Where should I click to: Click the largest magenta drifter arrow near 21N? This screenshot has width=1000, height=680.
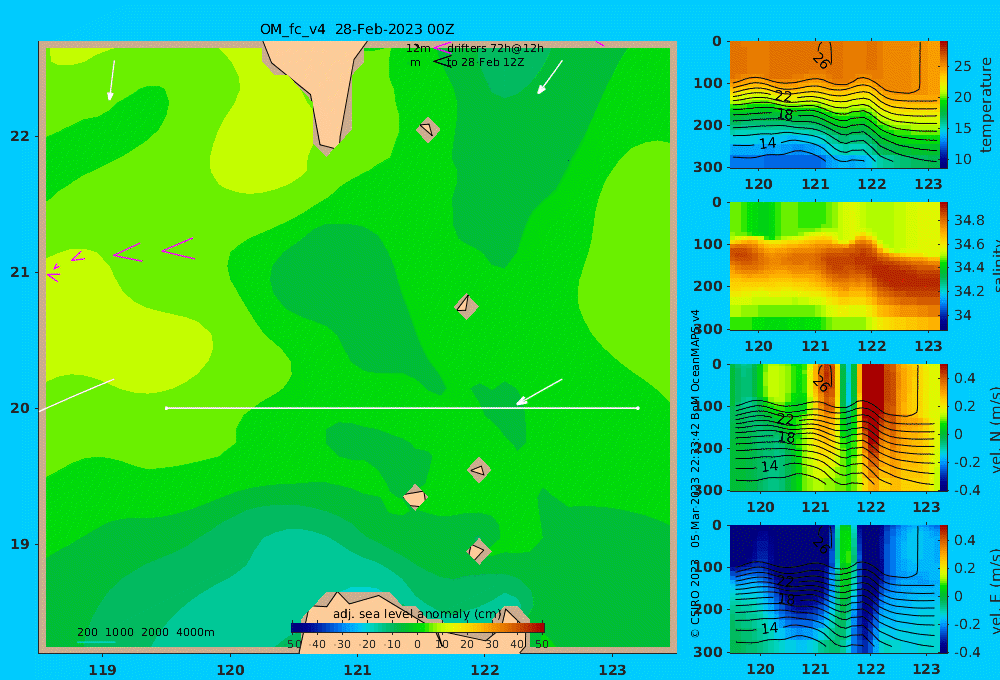pos(179,249)
